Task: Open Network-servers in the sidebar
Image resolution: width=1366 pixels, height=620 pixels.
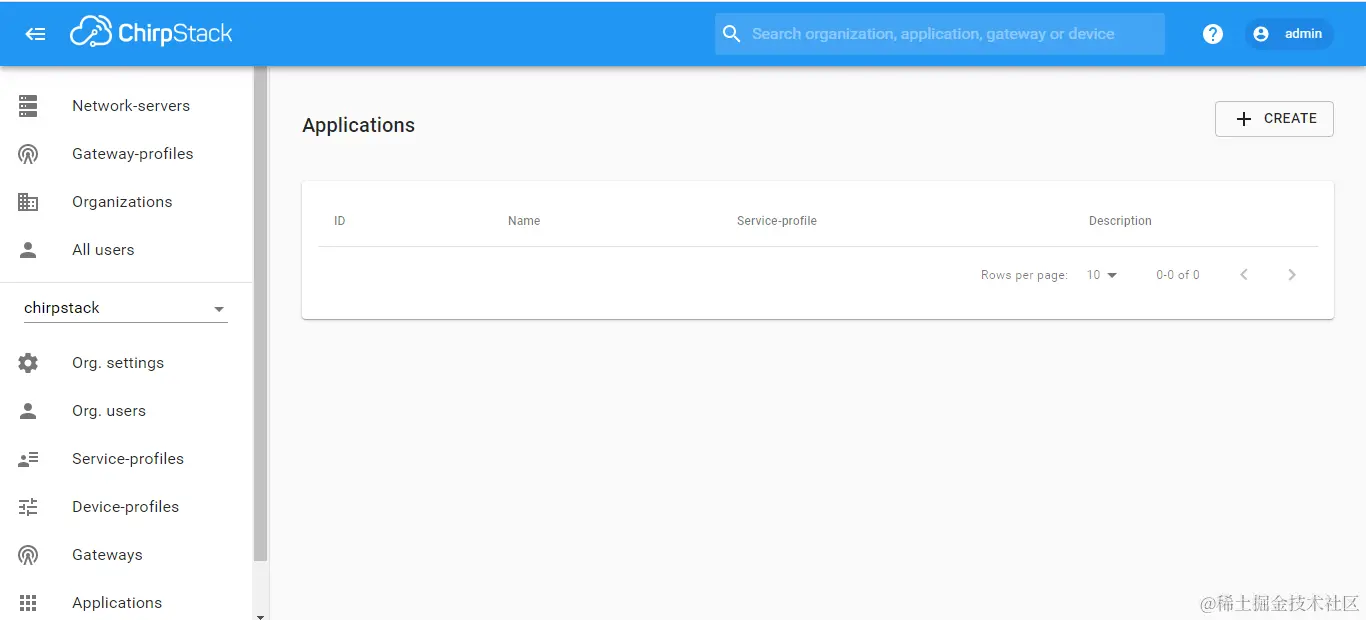Action: click(126, 105)
